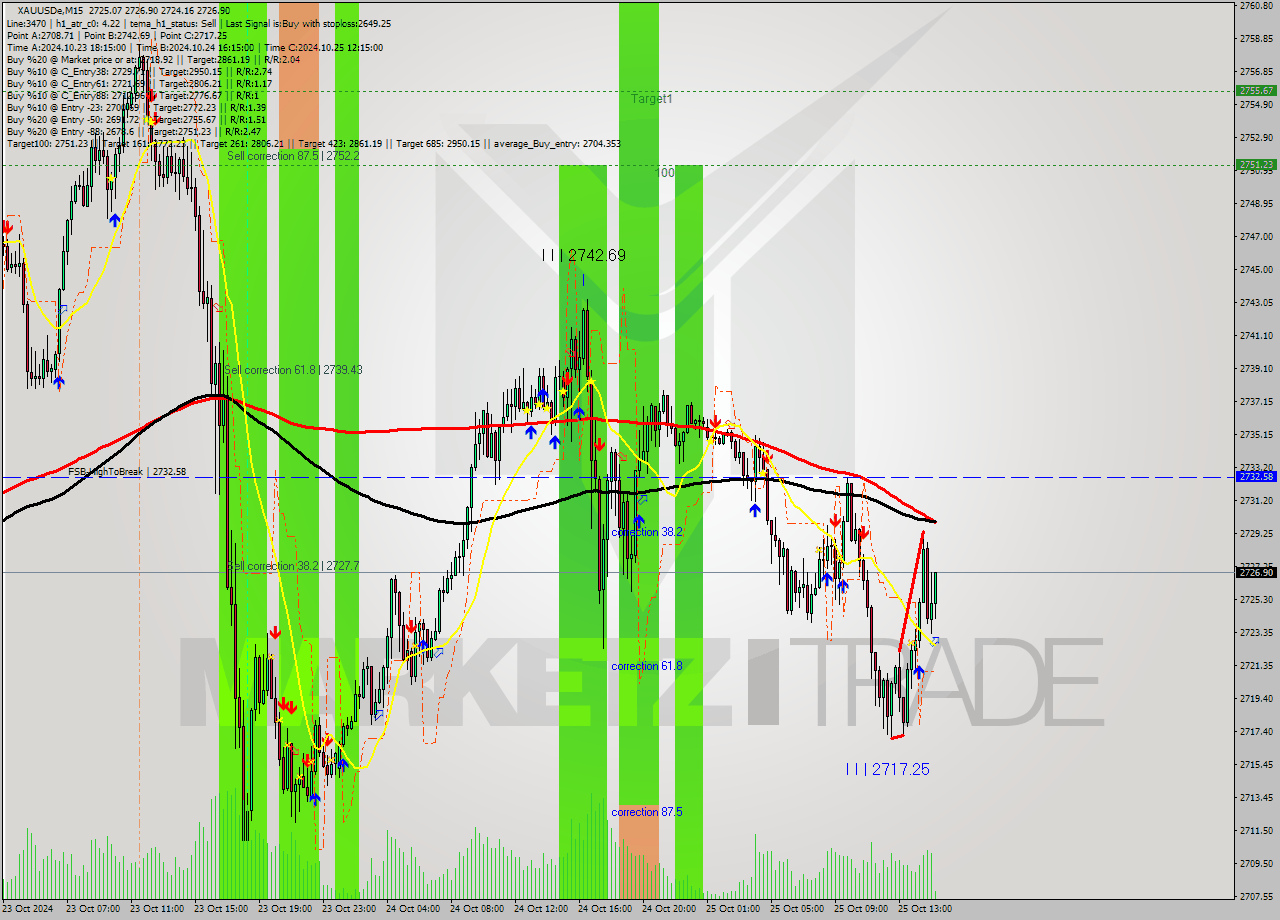Click the '100' level label
This screenshot has width=1280, height=920.
[x=665, y=173]
